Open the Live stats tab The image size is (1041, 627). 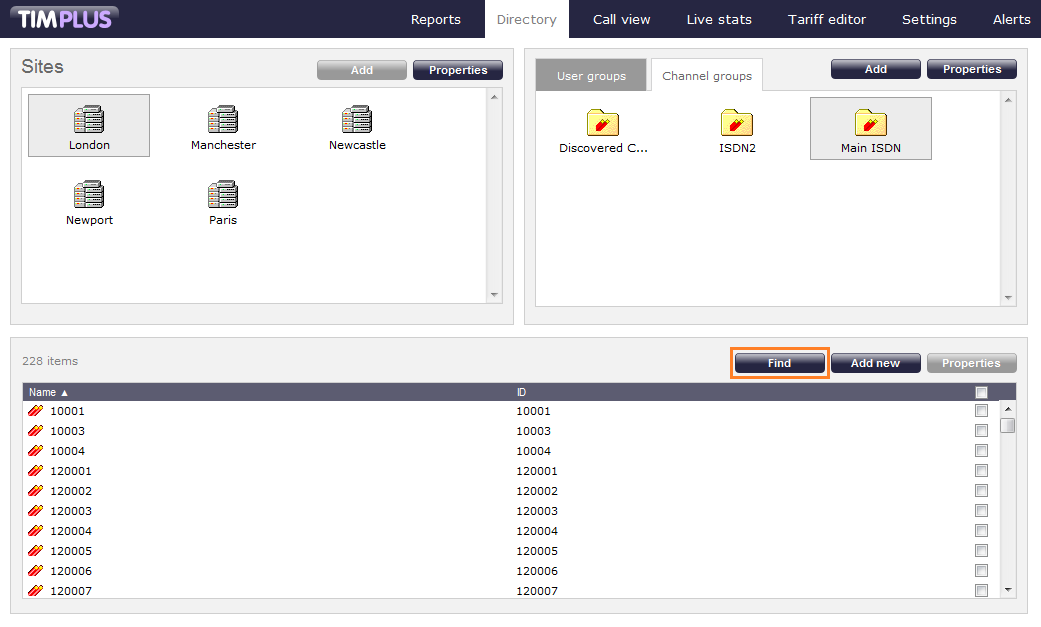tap(719, 19)
